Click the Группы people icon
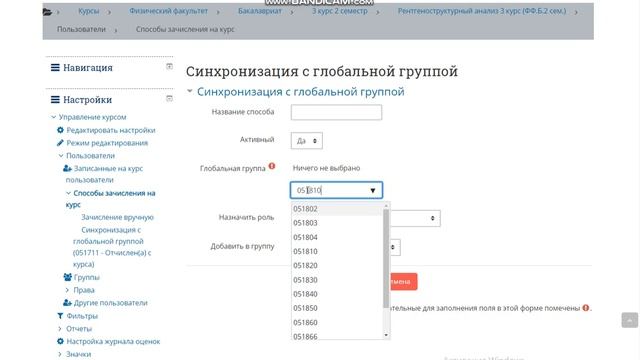The width and height of the screenshot is (640, 360). (x=68, y=277)
